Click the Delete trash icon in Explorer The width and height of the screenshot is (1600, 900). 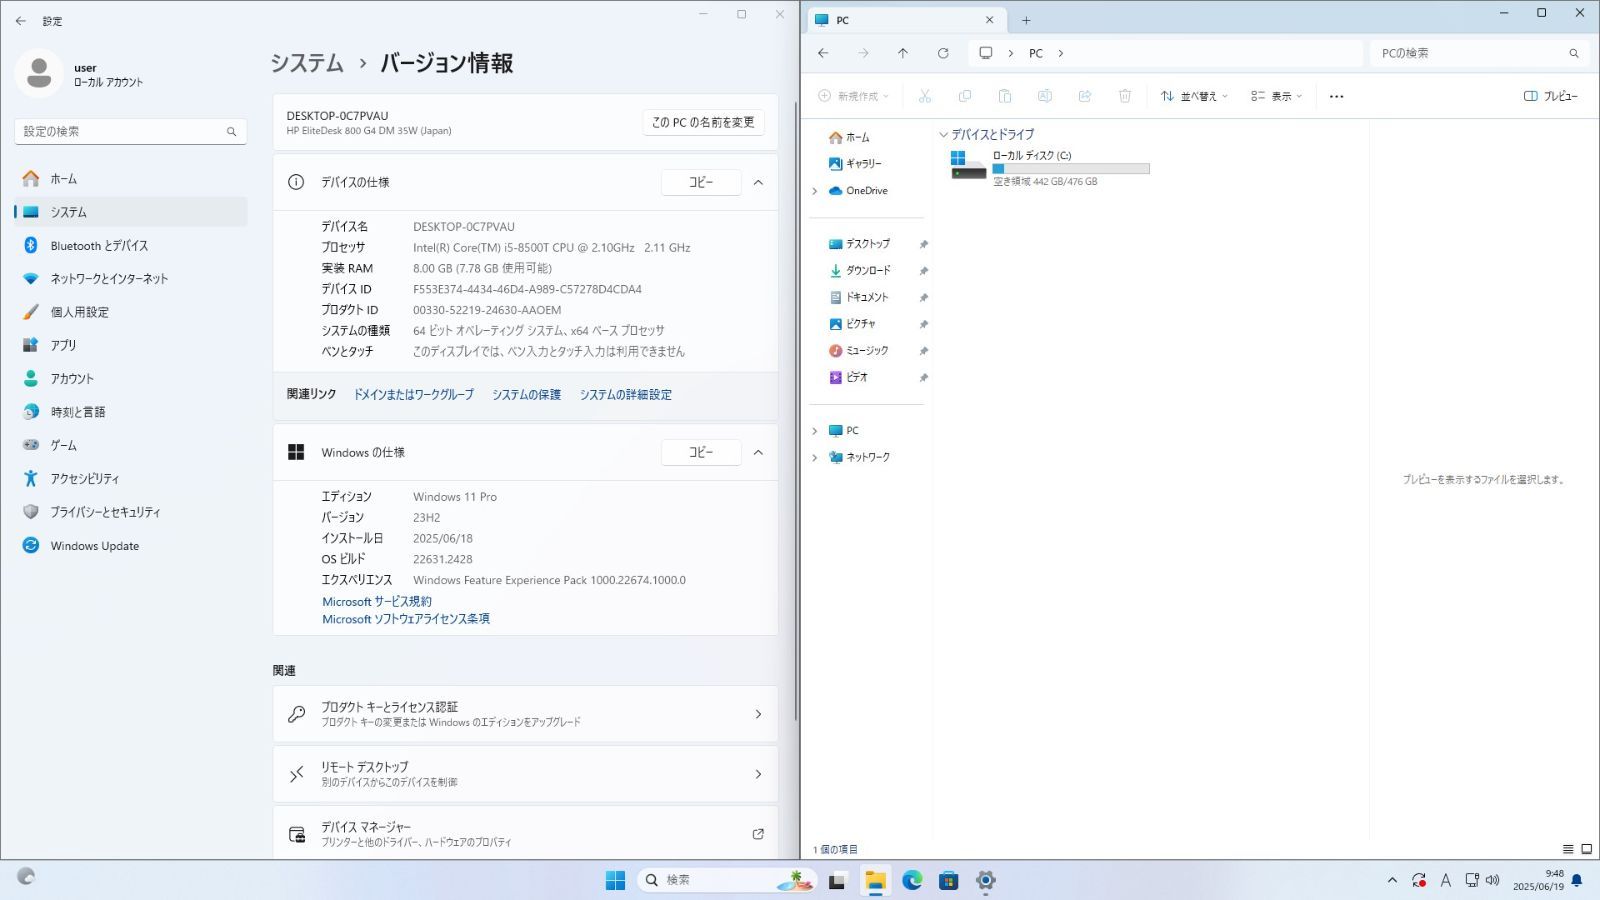click(x=1125, y=96)
